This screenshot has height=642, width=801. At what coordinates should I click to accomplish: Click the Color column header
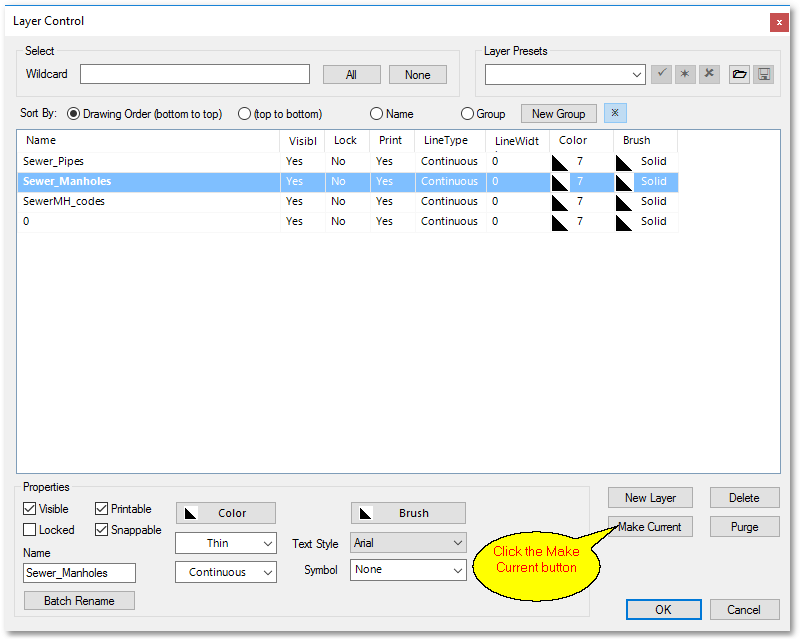[581, 140]
